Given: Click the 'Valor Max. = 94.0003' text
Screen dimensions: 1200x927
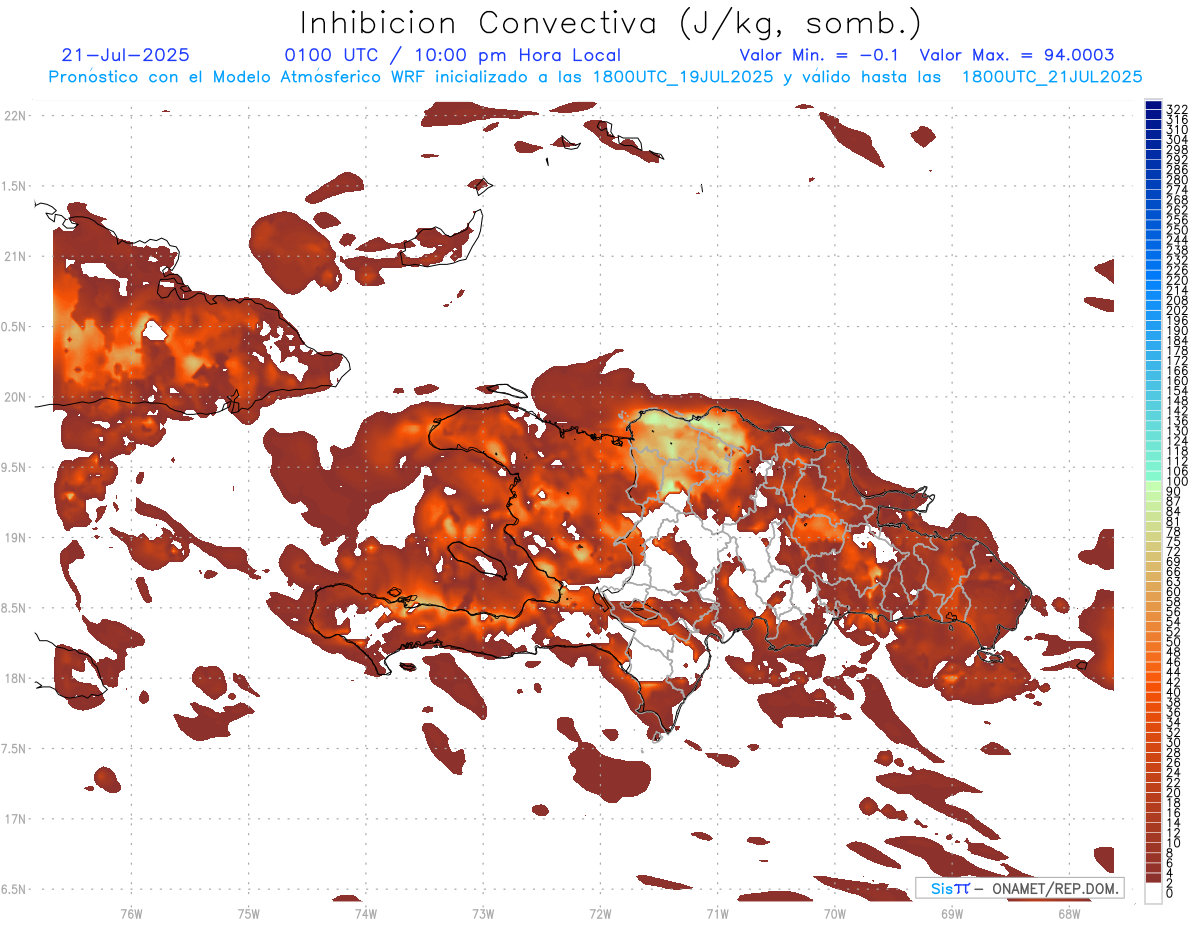Looking at the screenshot, I should [1017, 55].
